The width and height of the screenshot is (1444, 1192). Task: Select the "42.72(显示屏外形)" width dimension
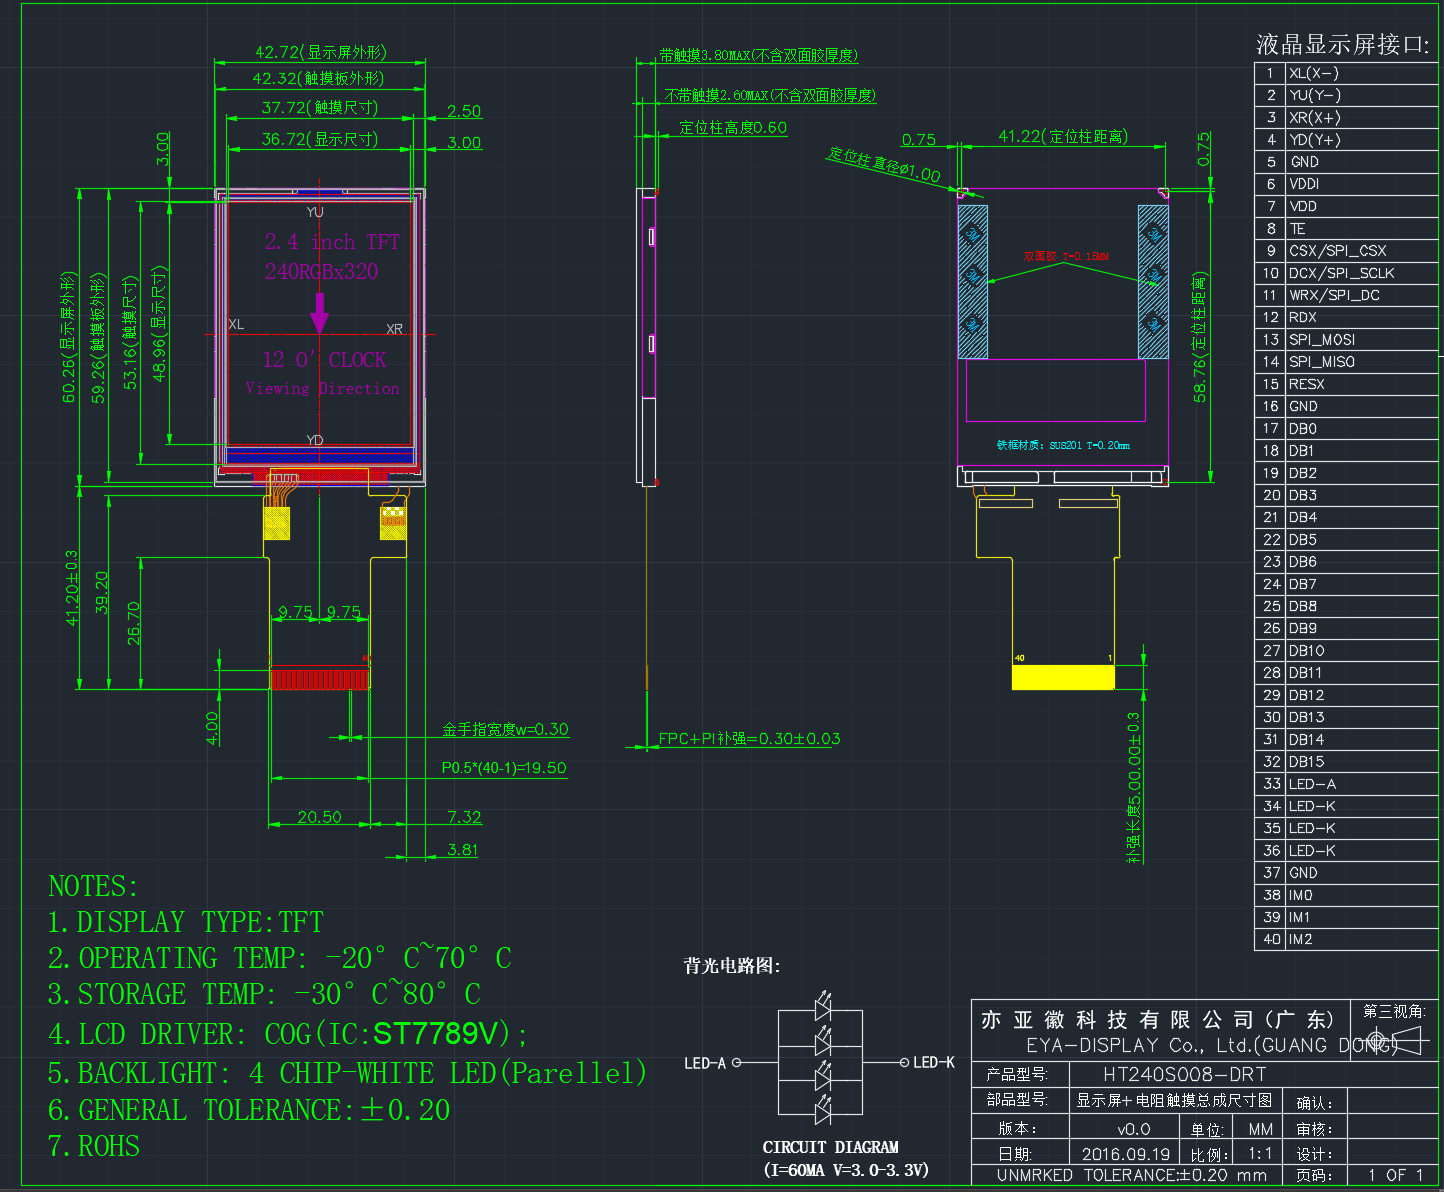[320, 52]
